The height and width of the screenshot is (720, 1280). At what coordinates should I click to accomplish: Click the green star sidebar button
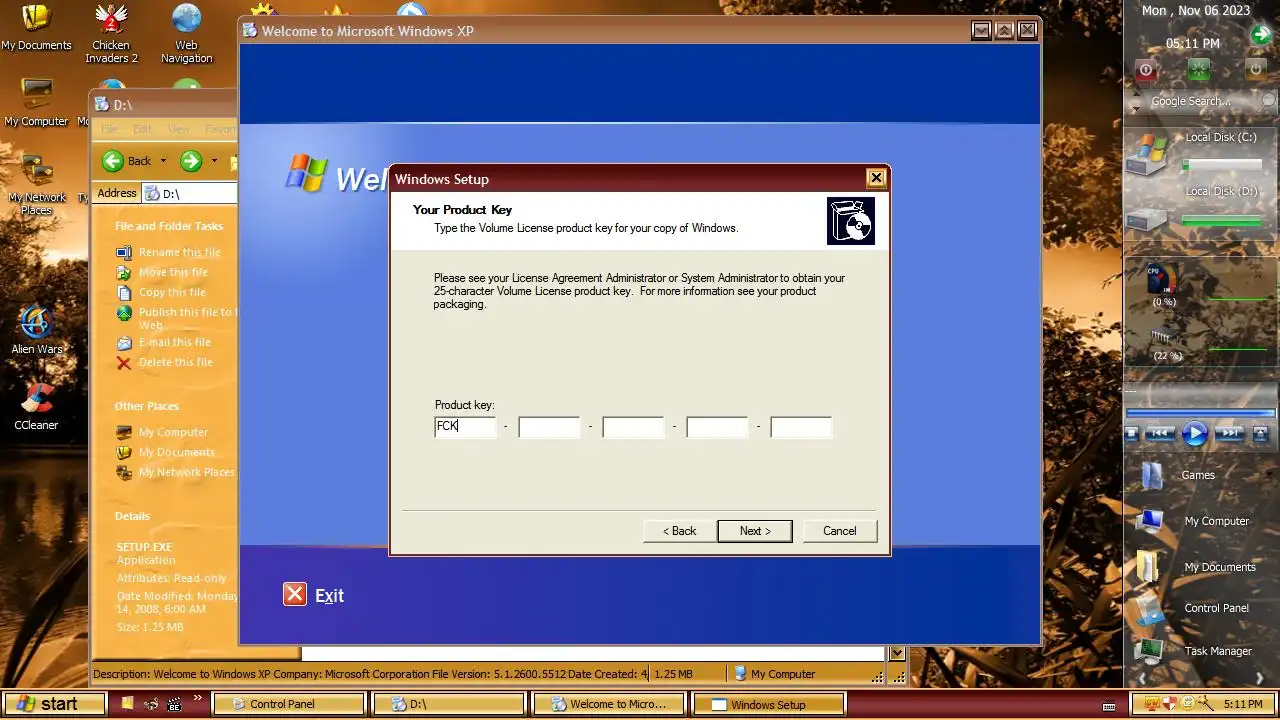pos(1199,70)
